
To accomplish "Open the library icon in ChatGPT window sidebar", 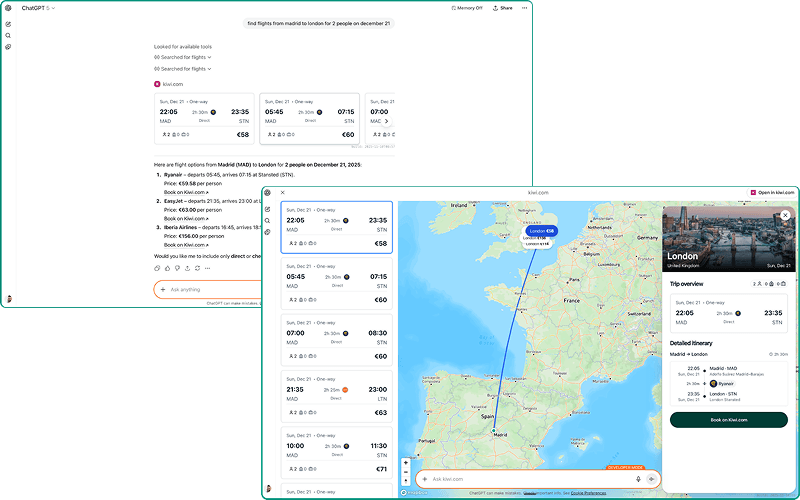I will 8,47.
